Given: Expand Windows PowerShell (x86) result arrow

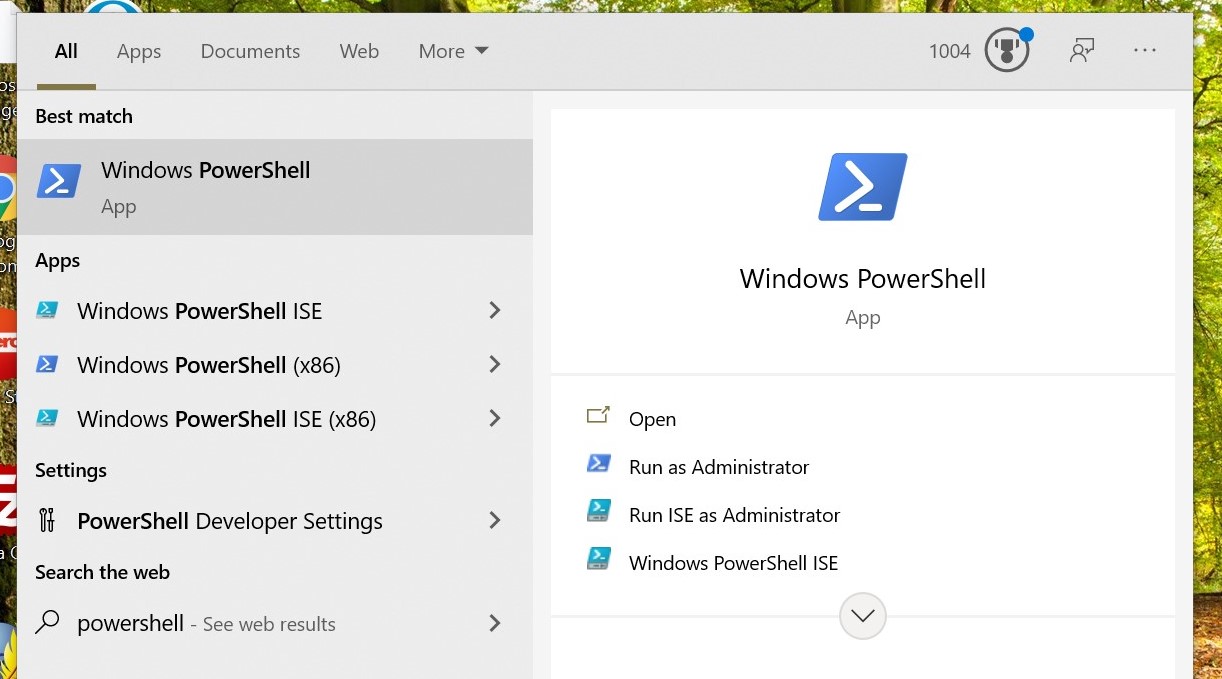Looking at the screenshot, I should 494,364.
